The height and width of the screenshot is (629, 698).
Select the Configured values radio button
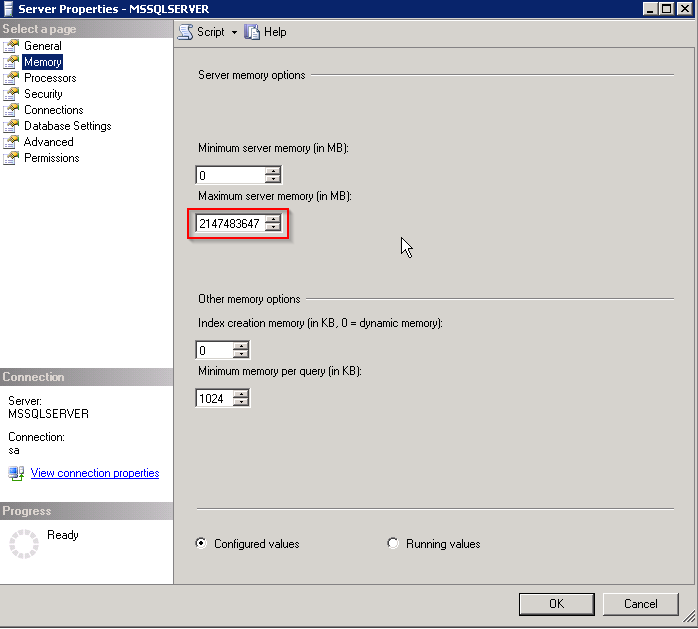point(201,543)
